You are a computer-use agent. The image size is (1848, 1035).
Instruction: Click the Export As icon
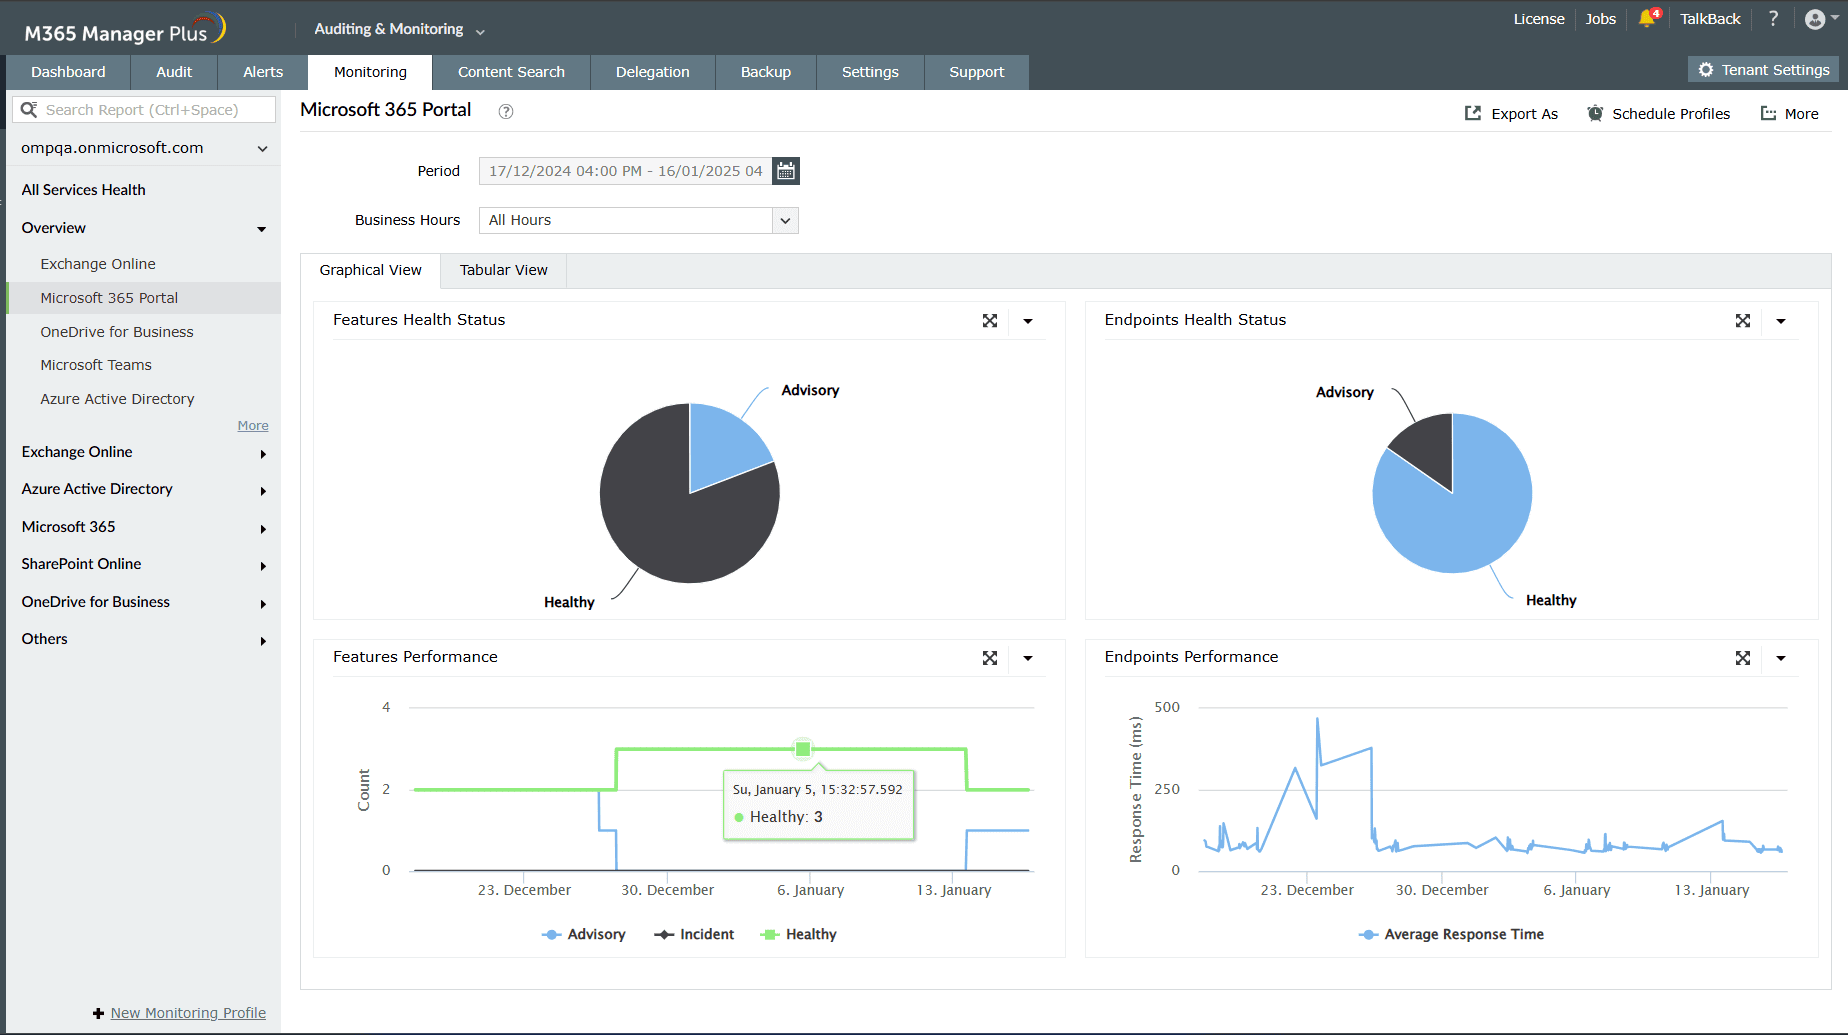click(x=1473, y=113)
